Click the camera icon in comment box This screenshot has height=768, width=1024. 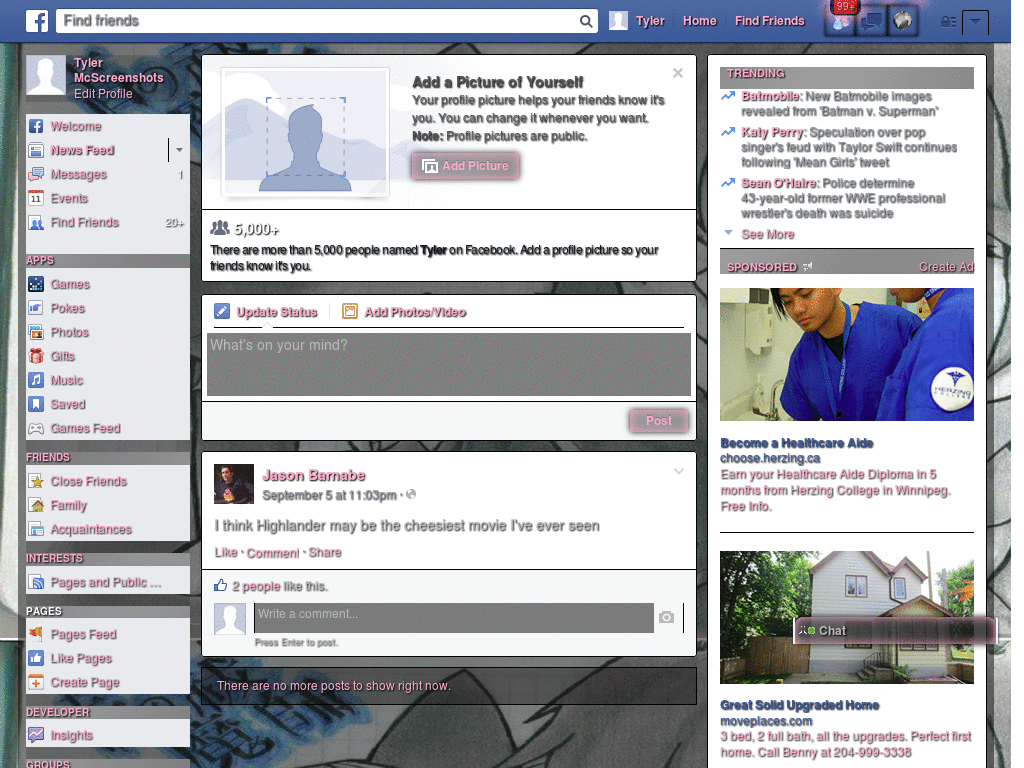(x=666, y=617)
